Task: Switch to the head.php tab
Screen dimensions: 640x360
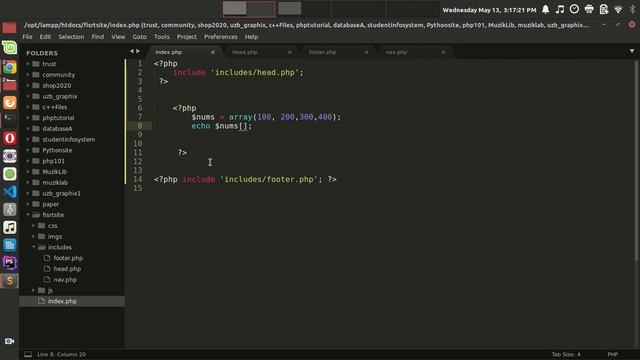Action: [245, 52]
